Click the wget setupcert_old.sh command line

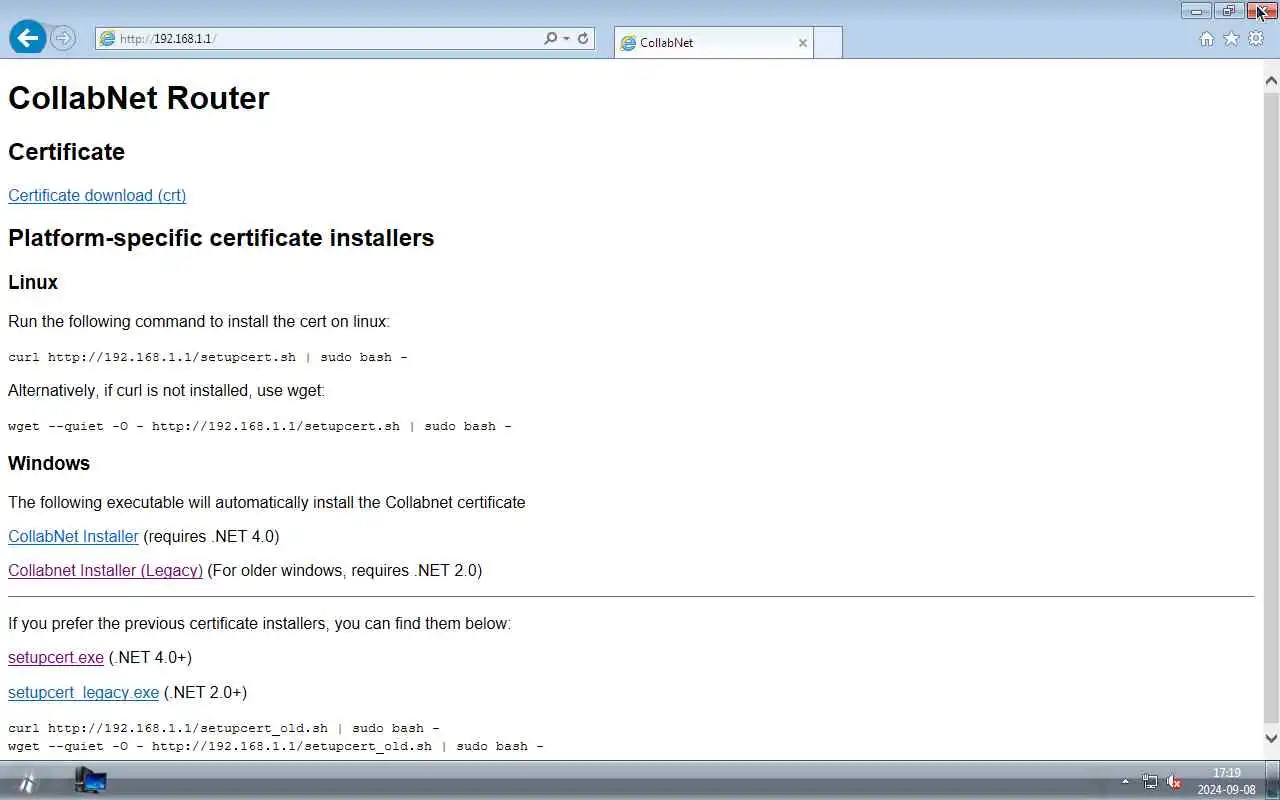[276, 746]
